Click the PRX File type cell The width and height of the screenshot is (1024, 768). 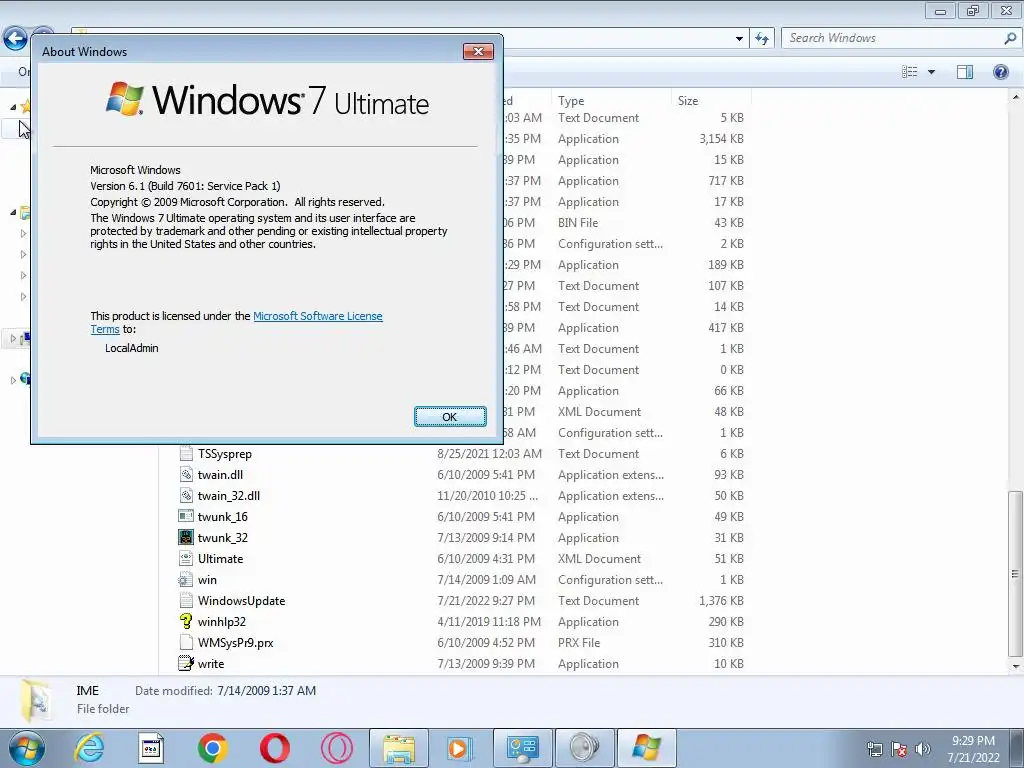click(579, 643)
